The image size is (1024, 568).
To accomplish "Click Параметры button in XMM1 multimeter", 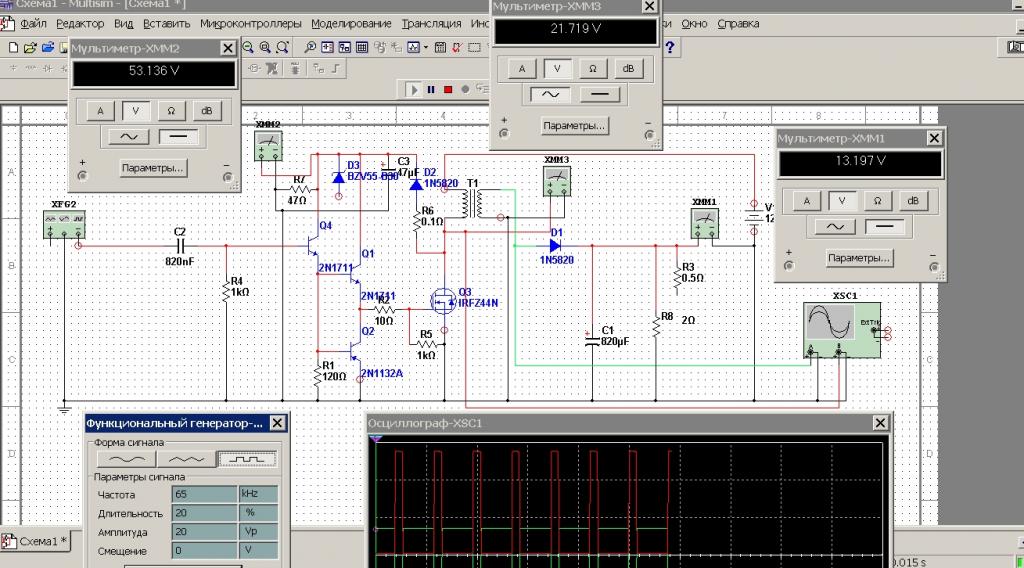I will click(859, 258).
